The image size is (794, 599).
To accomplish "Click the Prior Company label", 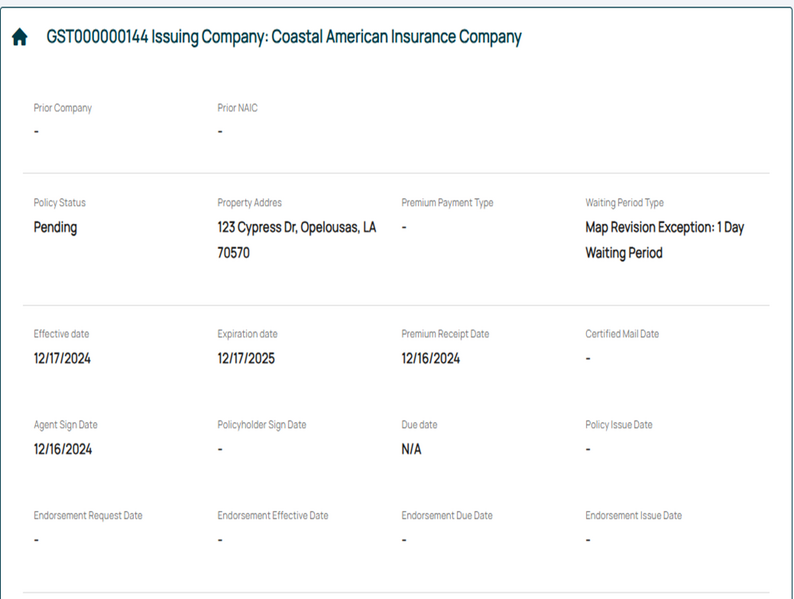I will pos(62,108).
